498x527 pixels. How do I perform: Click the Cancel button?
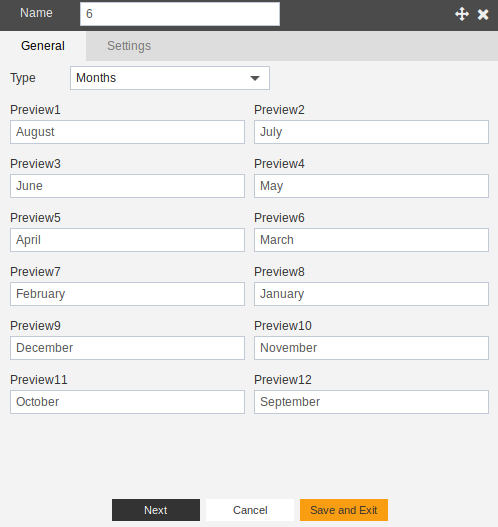(x=250, y=510)
